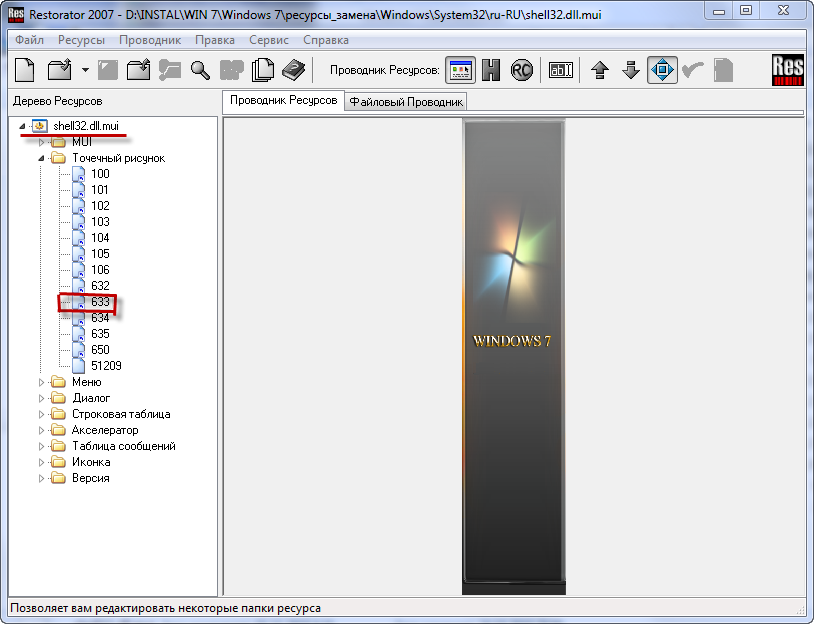The width and height of the screenshot is (814, 624).
Task: Open the help book icon
Action: pyautogui.click(x=294, y=70)
